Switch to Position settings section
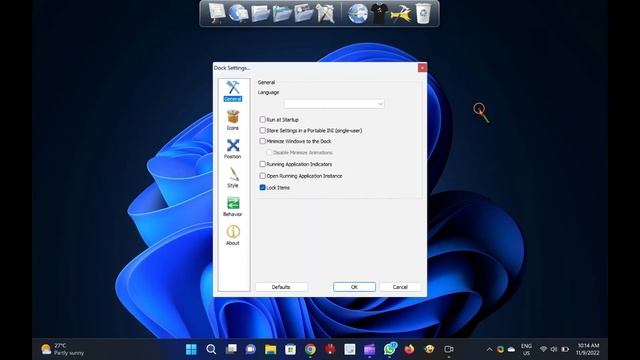This screenshot has height=360, width=640. point(233,149)
